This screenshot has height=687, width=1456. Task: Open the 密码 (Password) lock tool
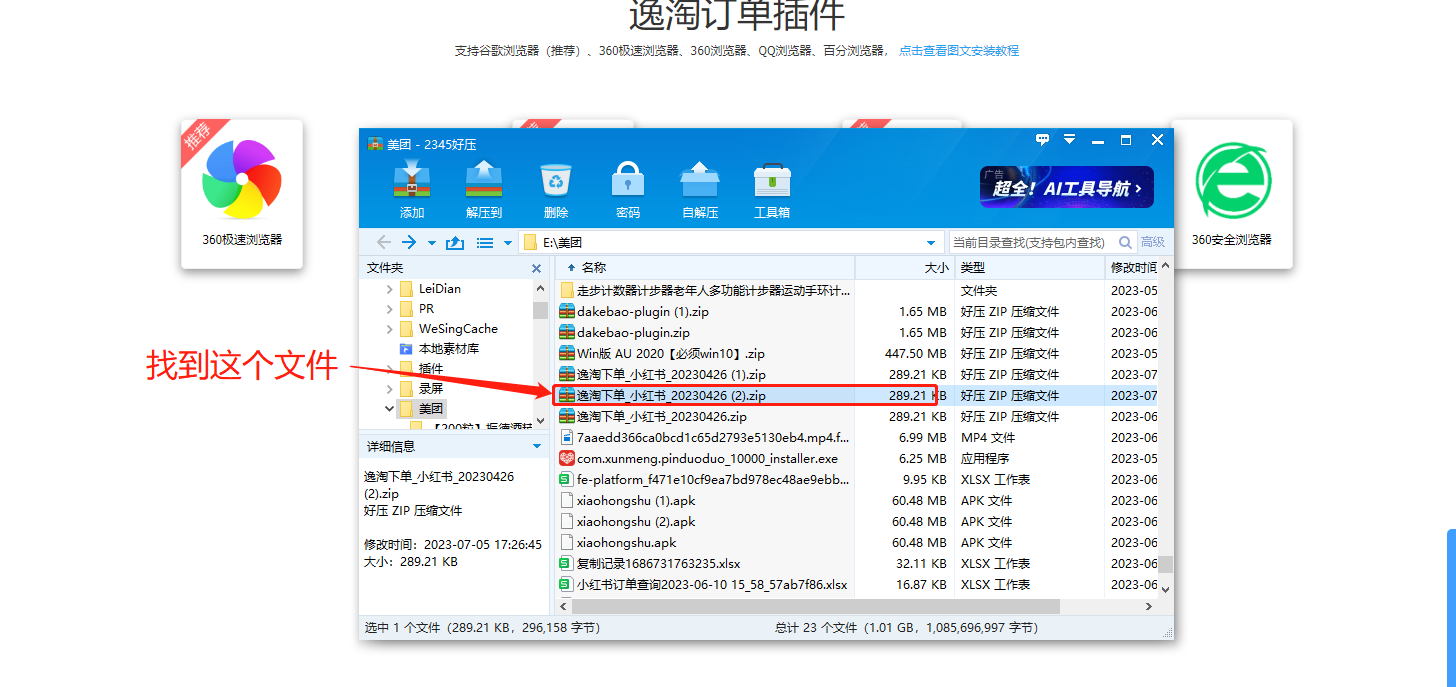(627, 182)
